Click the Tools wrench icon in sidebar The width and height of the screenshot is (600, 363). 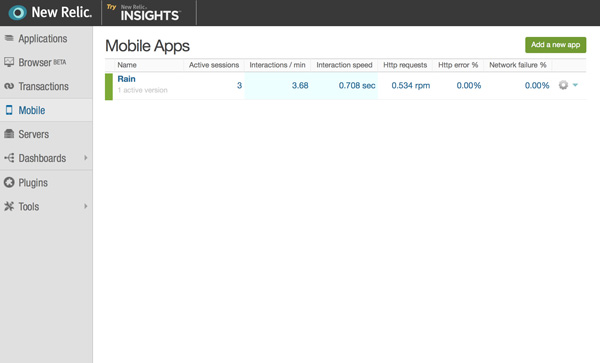click(9, 206)
